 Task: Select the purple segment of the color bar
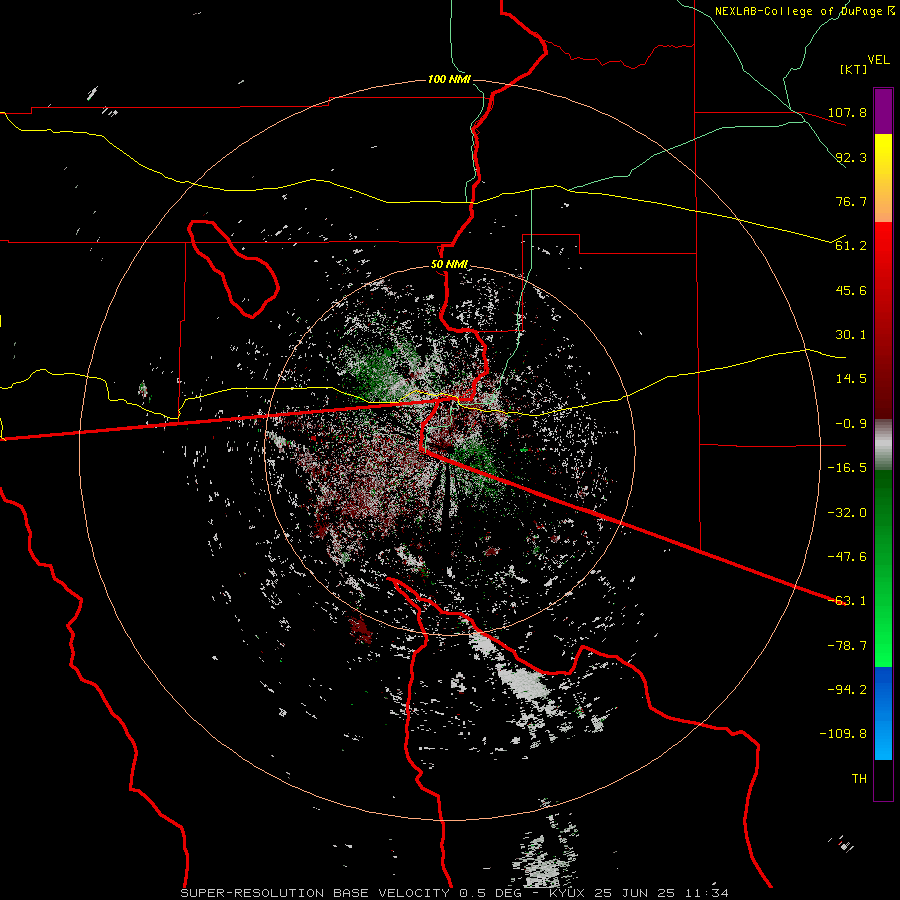[x=883, y=111]
